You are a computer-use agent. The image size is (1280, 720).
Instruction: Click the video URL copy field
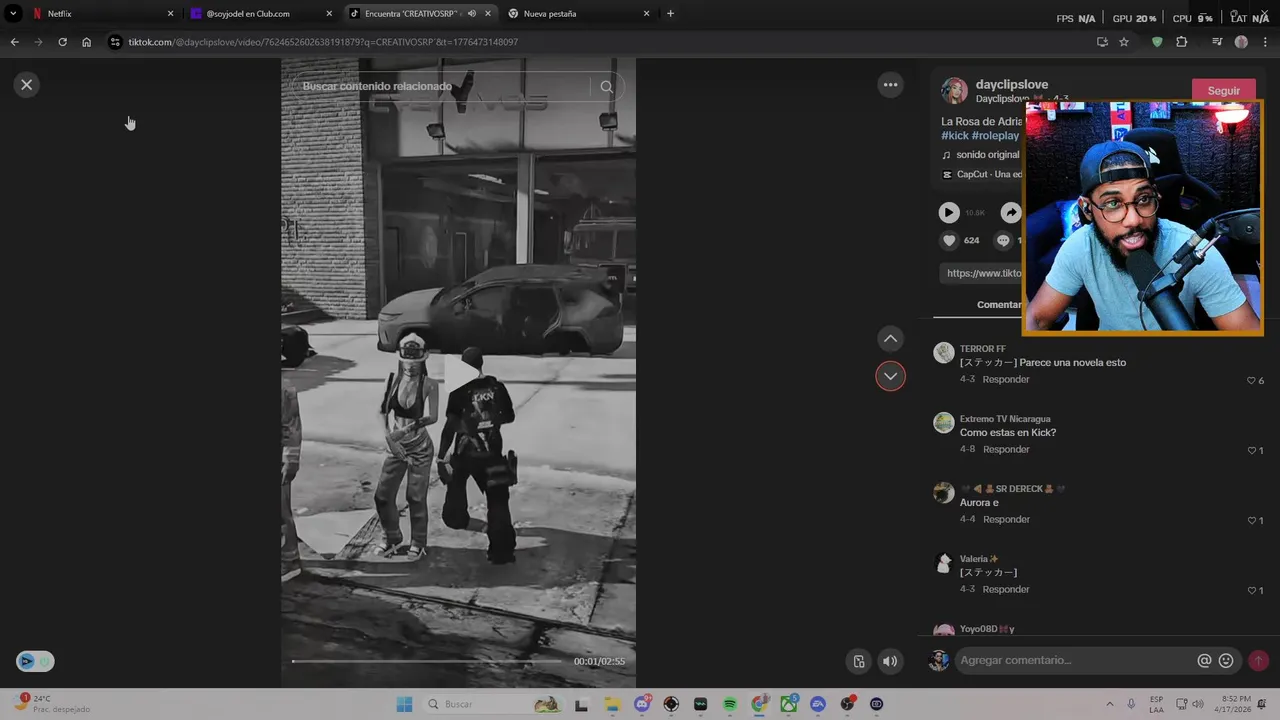(x=982, y=273)
